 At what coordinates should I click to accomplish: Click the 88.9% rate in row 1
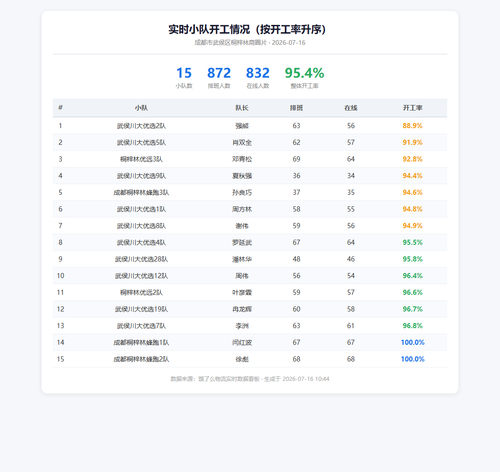(412, 126)
